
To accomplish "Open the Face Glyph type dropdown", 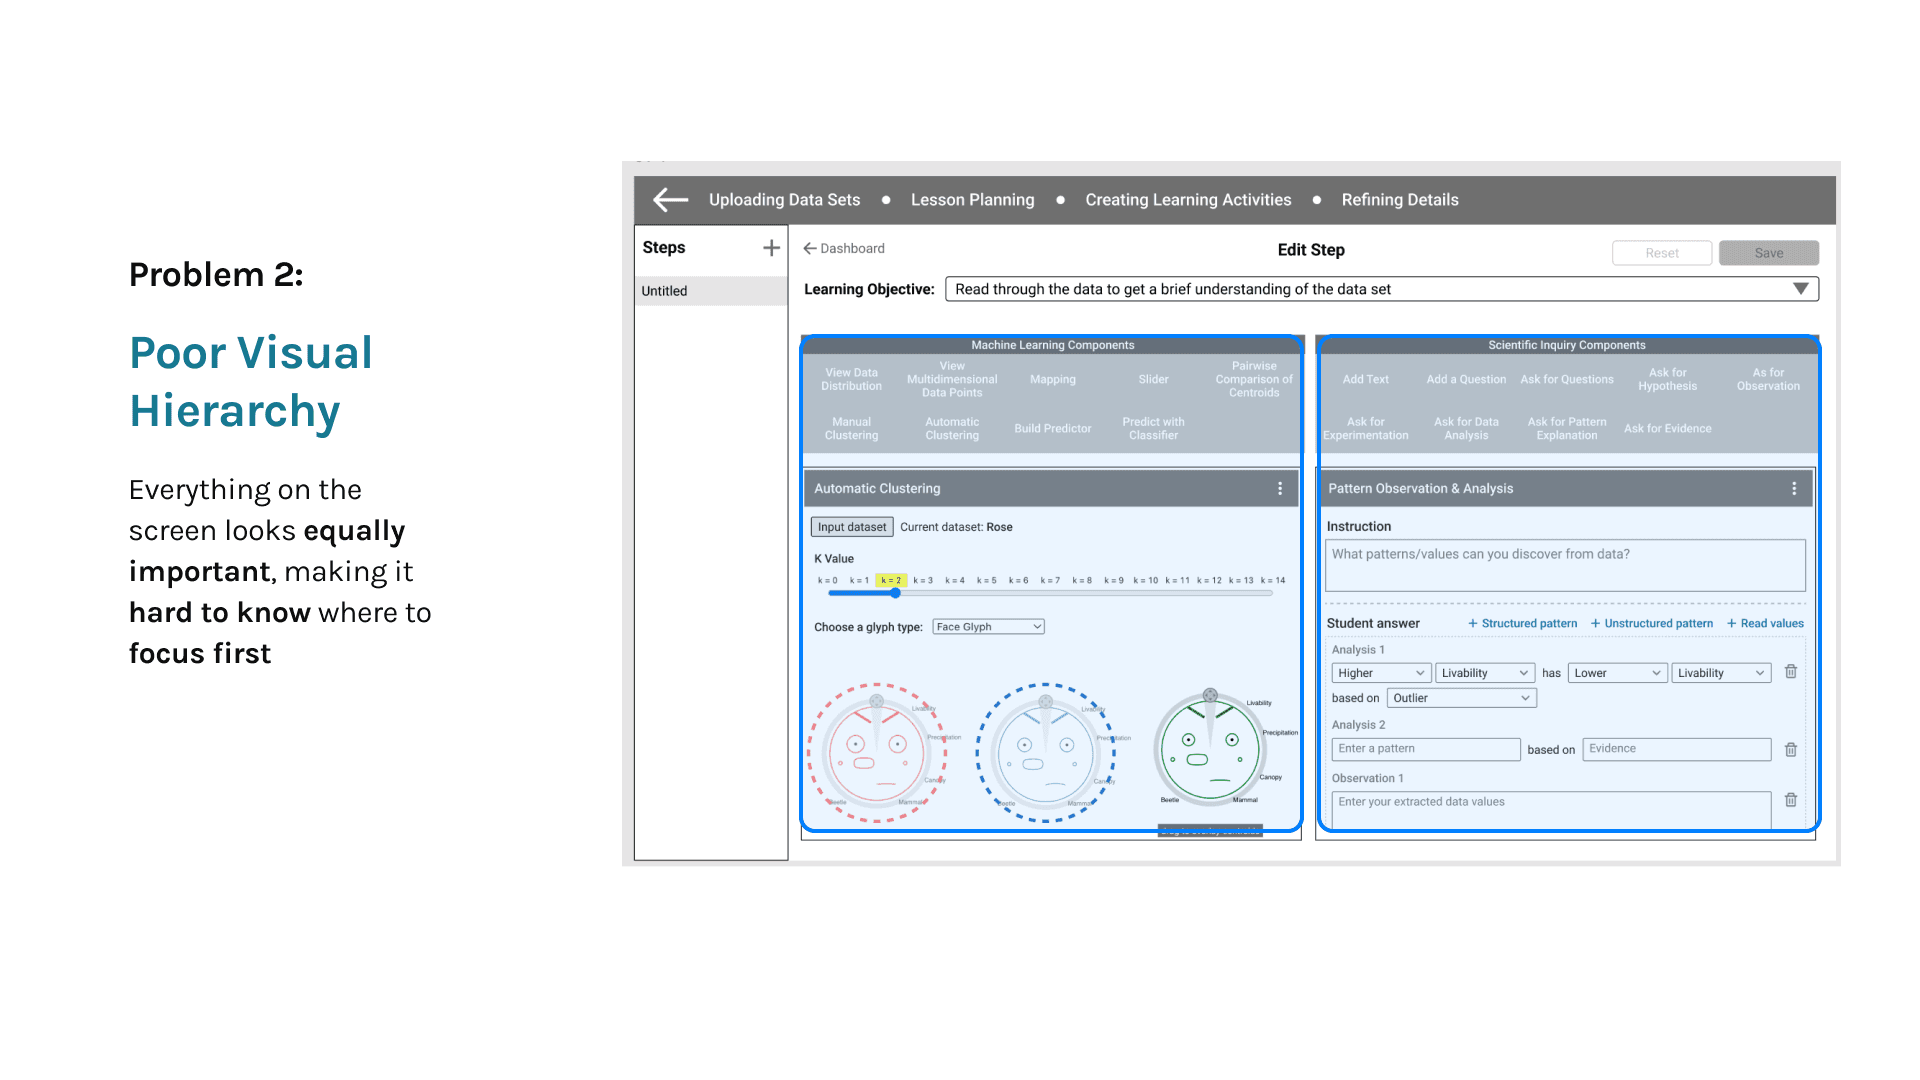I will [988, 627].
